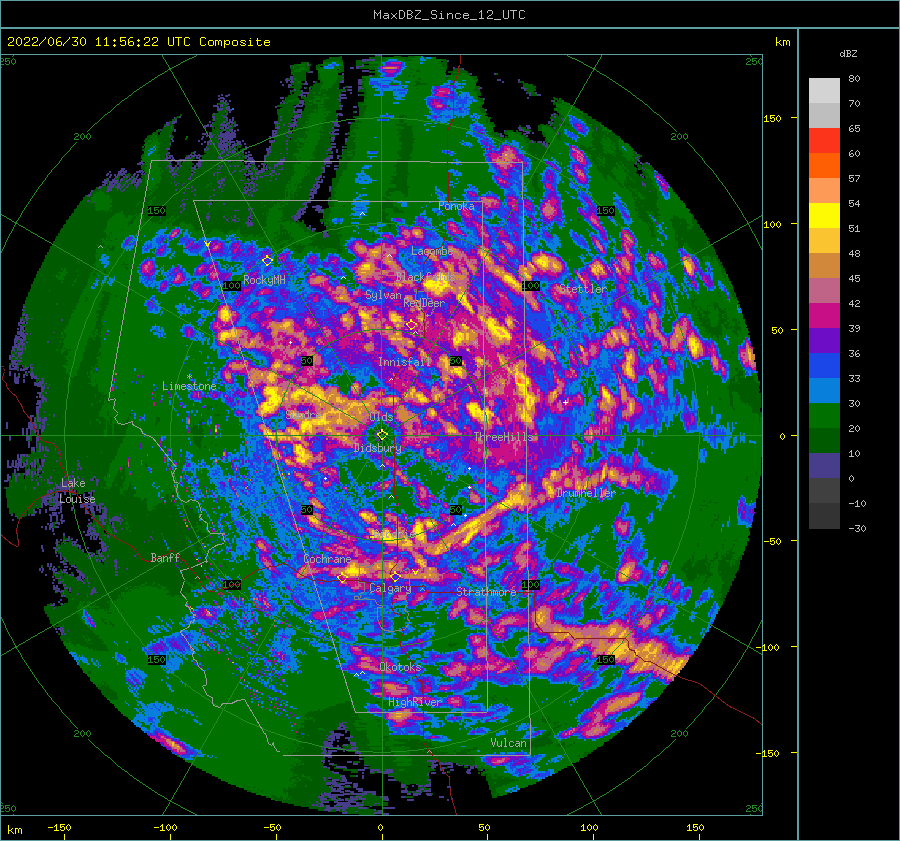Click the Didsbury map label
This screenshot has height=841, width=900.
click(x=378, y=448)
